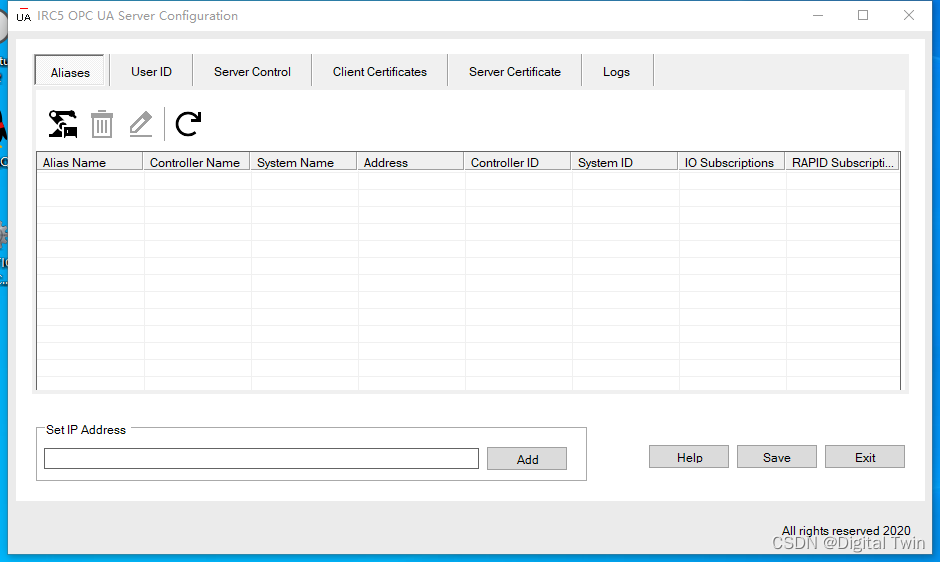Click the Help button
The height and width of the screenshot is (562, 940).
(689, 457)
